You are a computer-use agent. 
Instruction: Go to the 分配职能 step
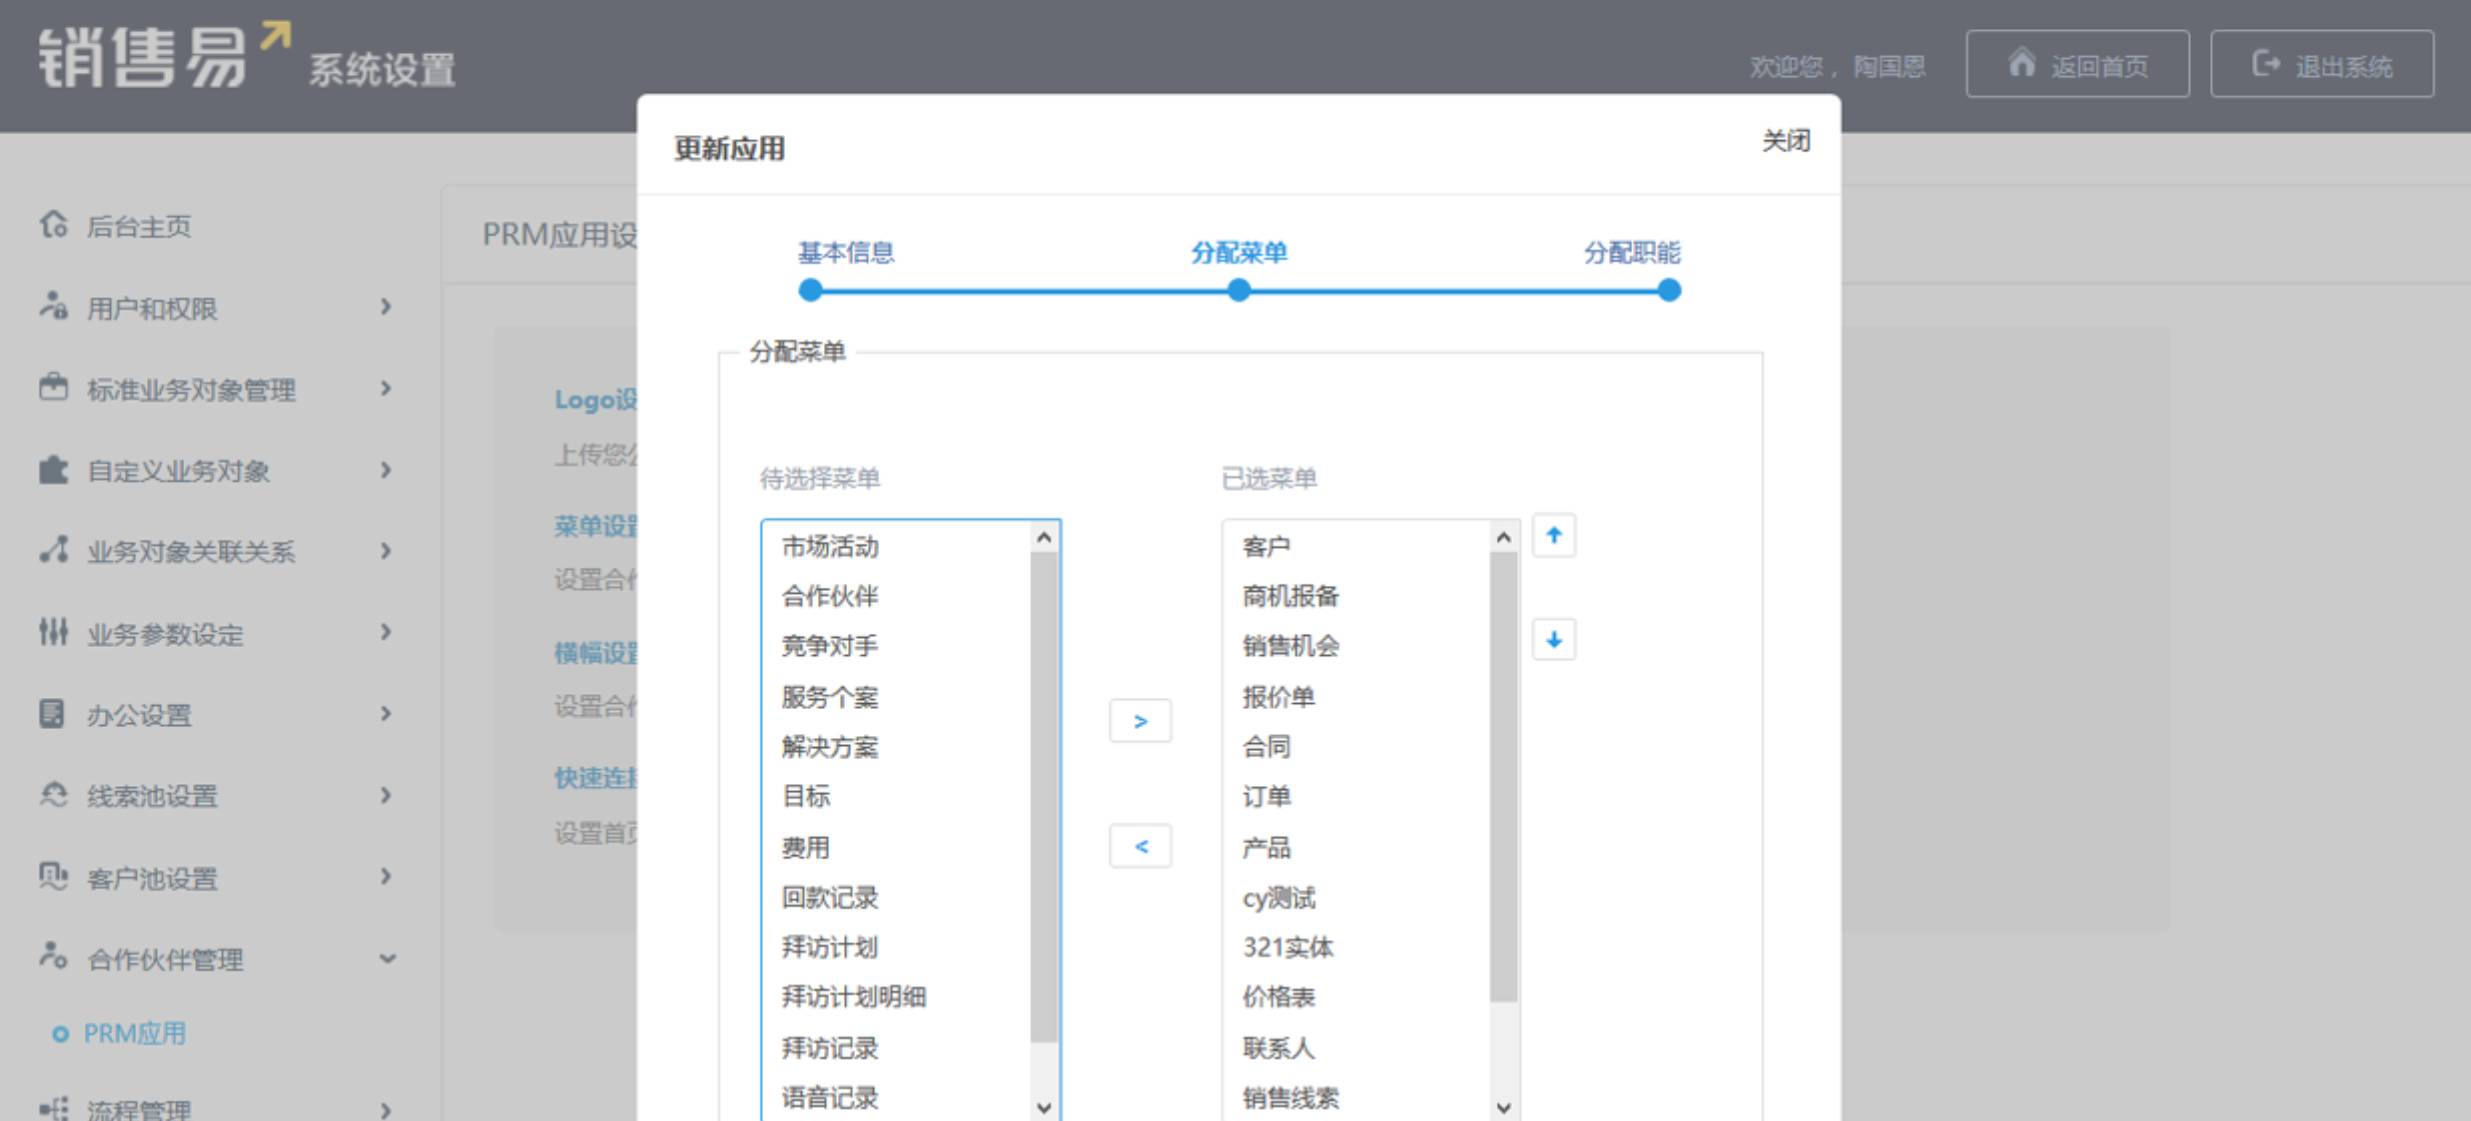pos(1631,253)
